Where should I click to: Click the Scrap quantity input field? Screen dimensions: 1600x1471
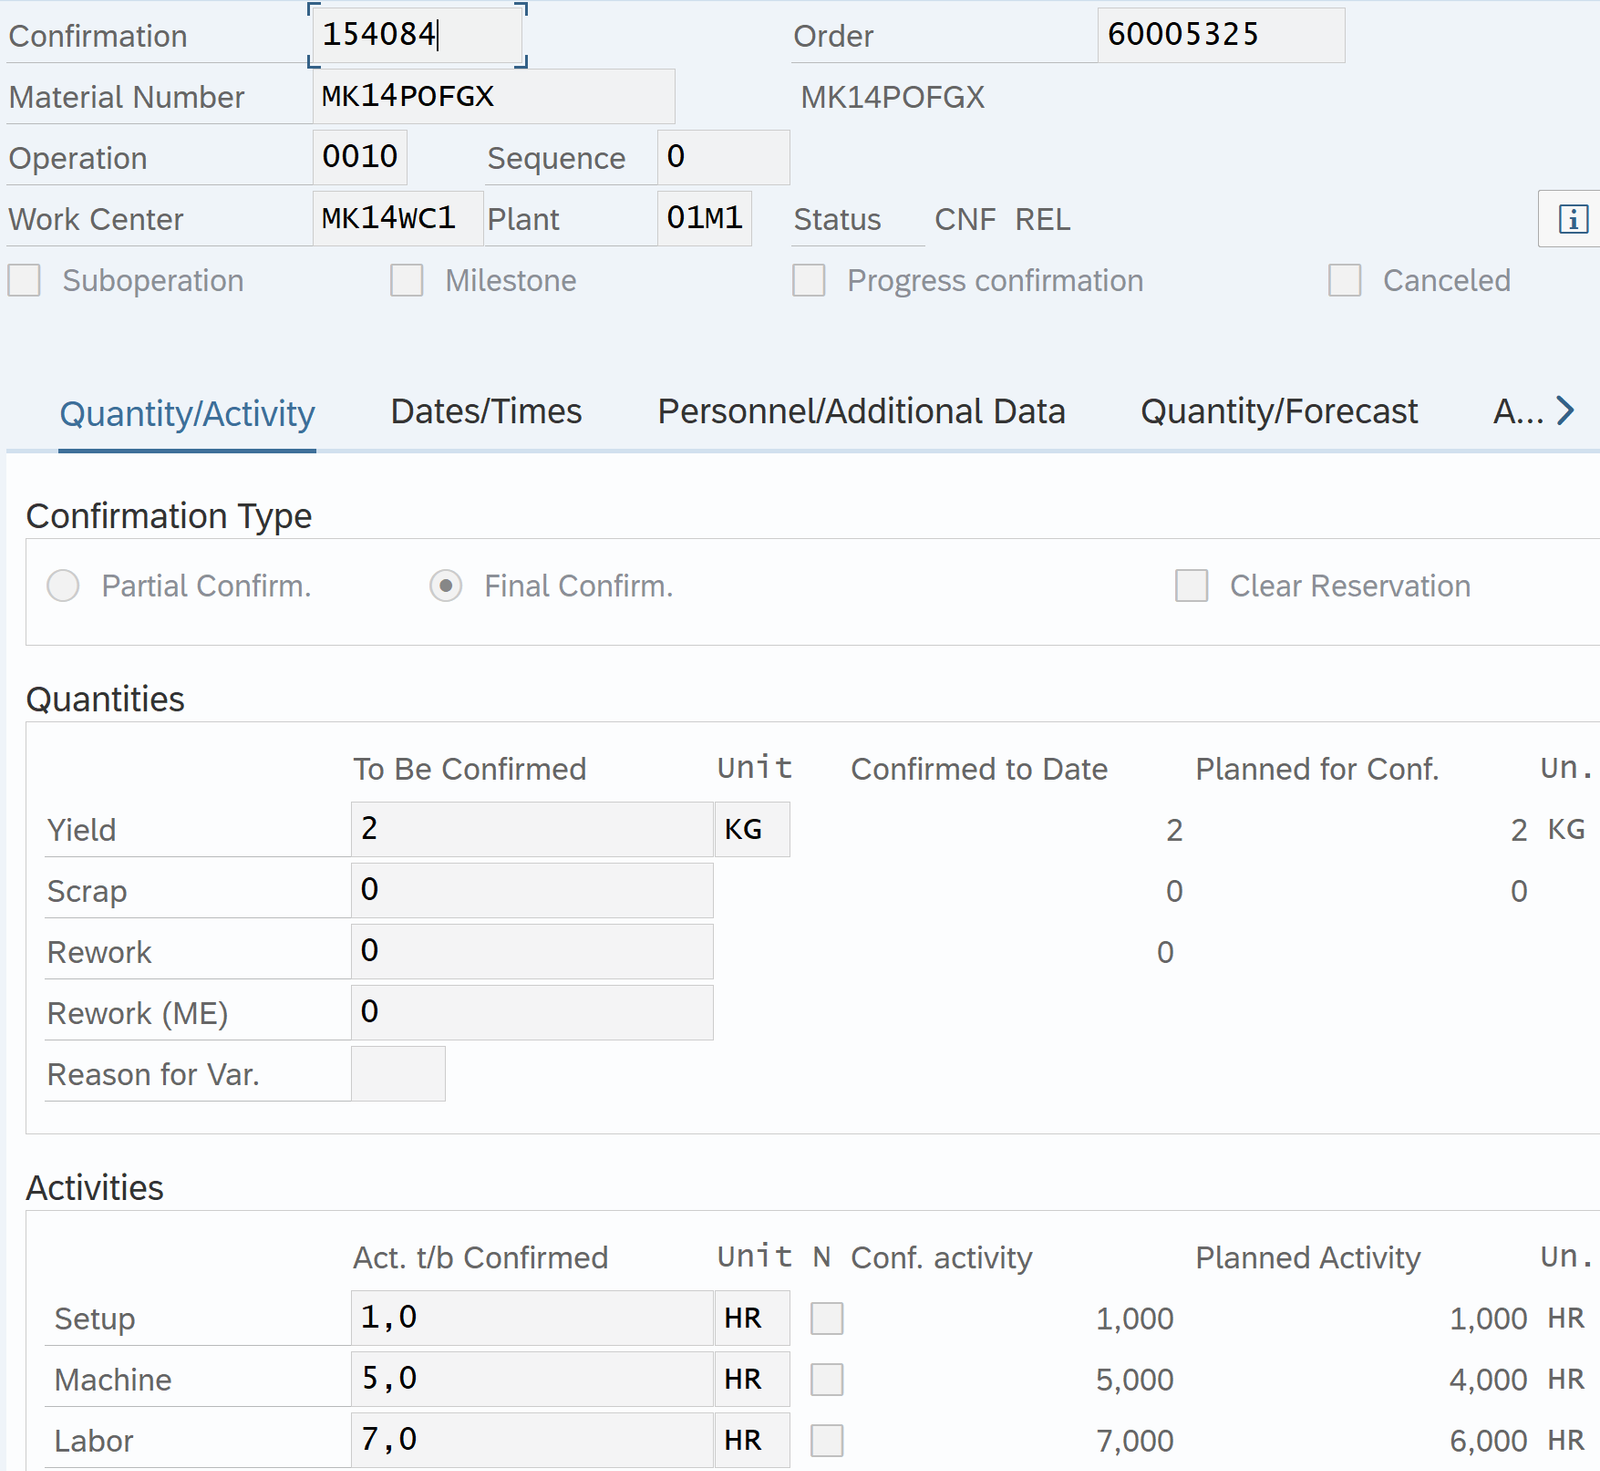coord(531,890)
